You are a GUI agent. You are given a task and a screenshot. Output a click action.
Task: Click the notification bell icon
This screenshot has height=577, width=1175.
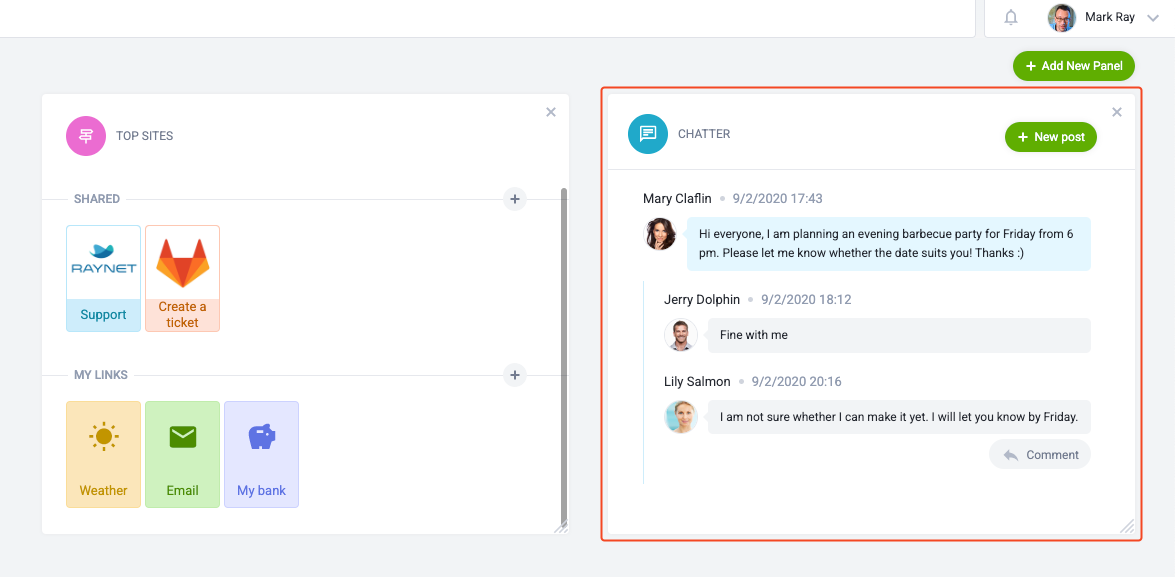click(1010, 17)
